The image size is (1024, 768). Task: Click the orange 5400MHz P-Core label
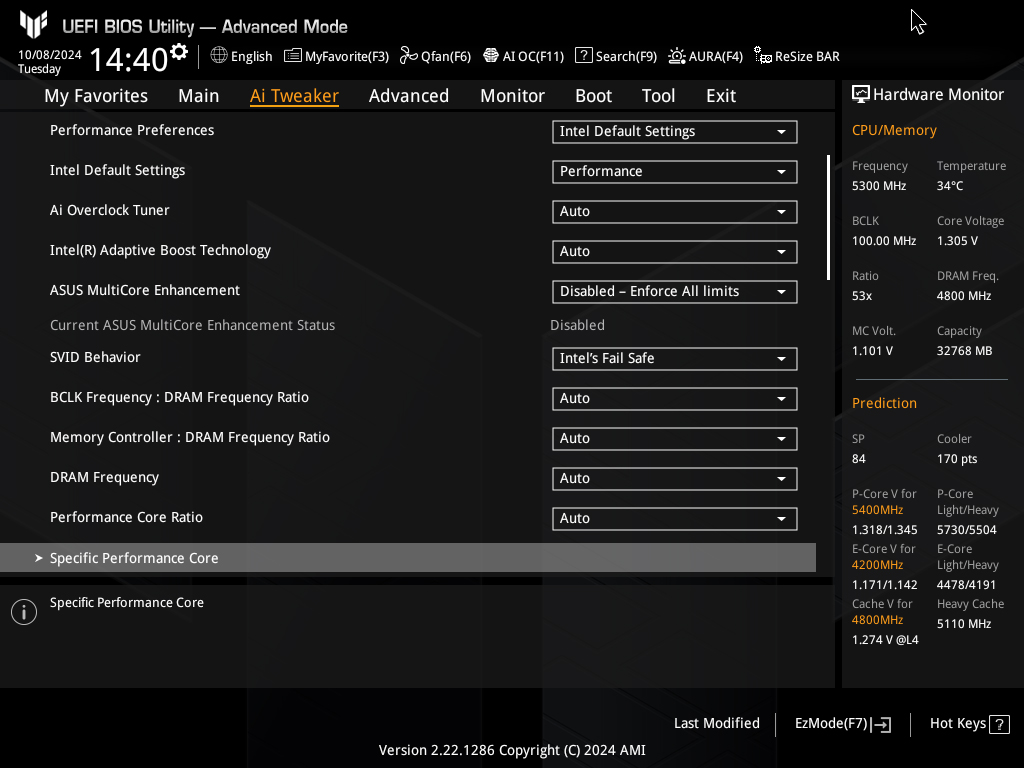click(878, 510)
